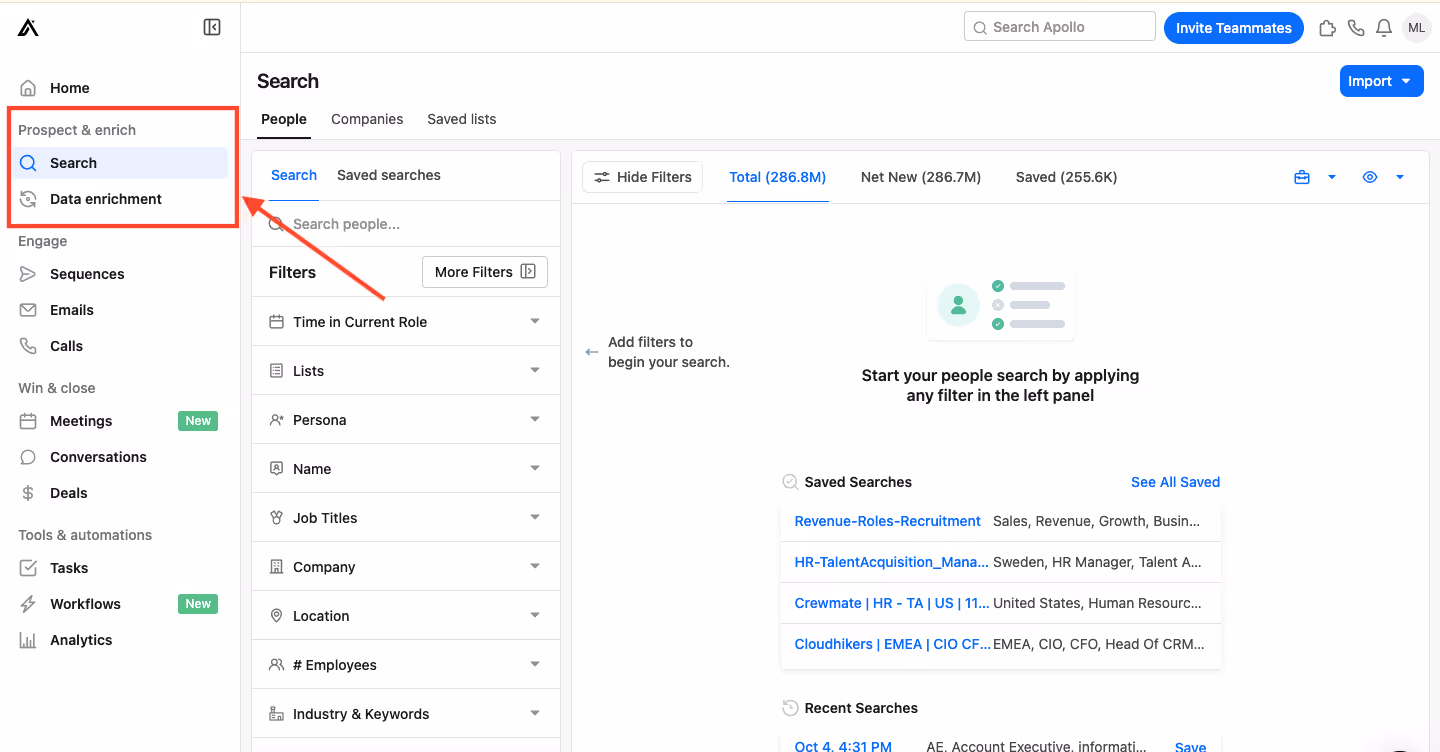
Task: Select the Total (286.8M) tab
Action: pos(778,177)
